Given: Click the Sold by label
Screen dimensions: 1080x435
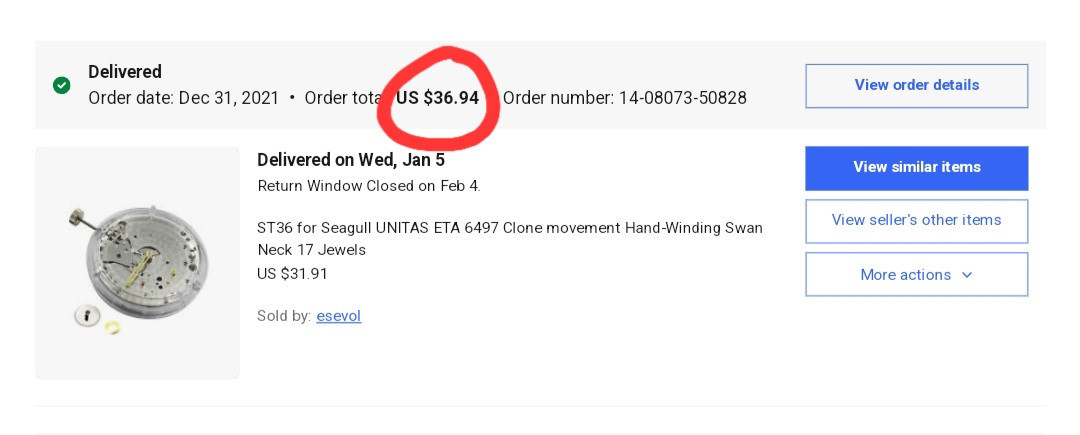Looking at the screenshot, I should (284, 316).
